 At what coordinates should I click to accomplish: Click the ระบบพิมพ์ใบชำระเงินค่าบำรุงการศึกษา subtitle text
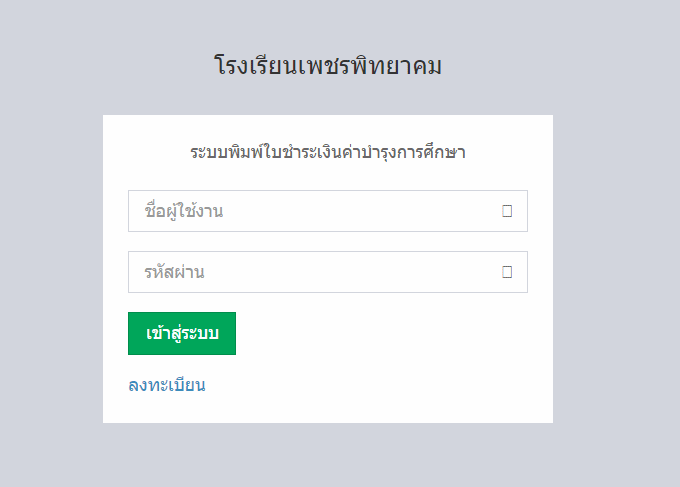click(x=328, y=153)
